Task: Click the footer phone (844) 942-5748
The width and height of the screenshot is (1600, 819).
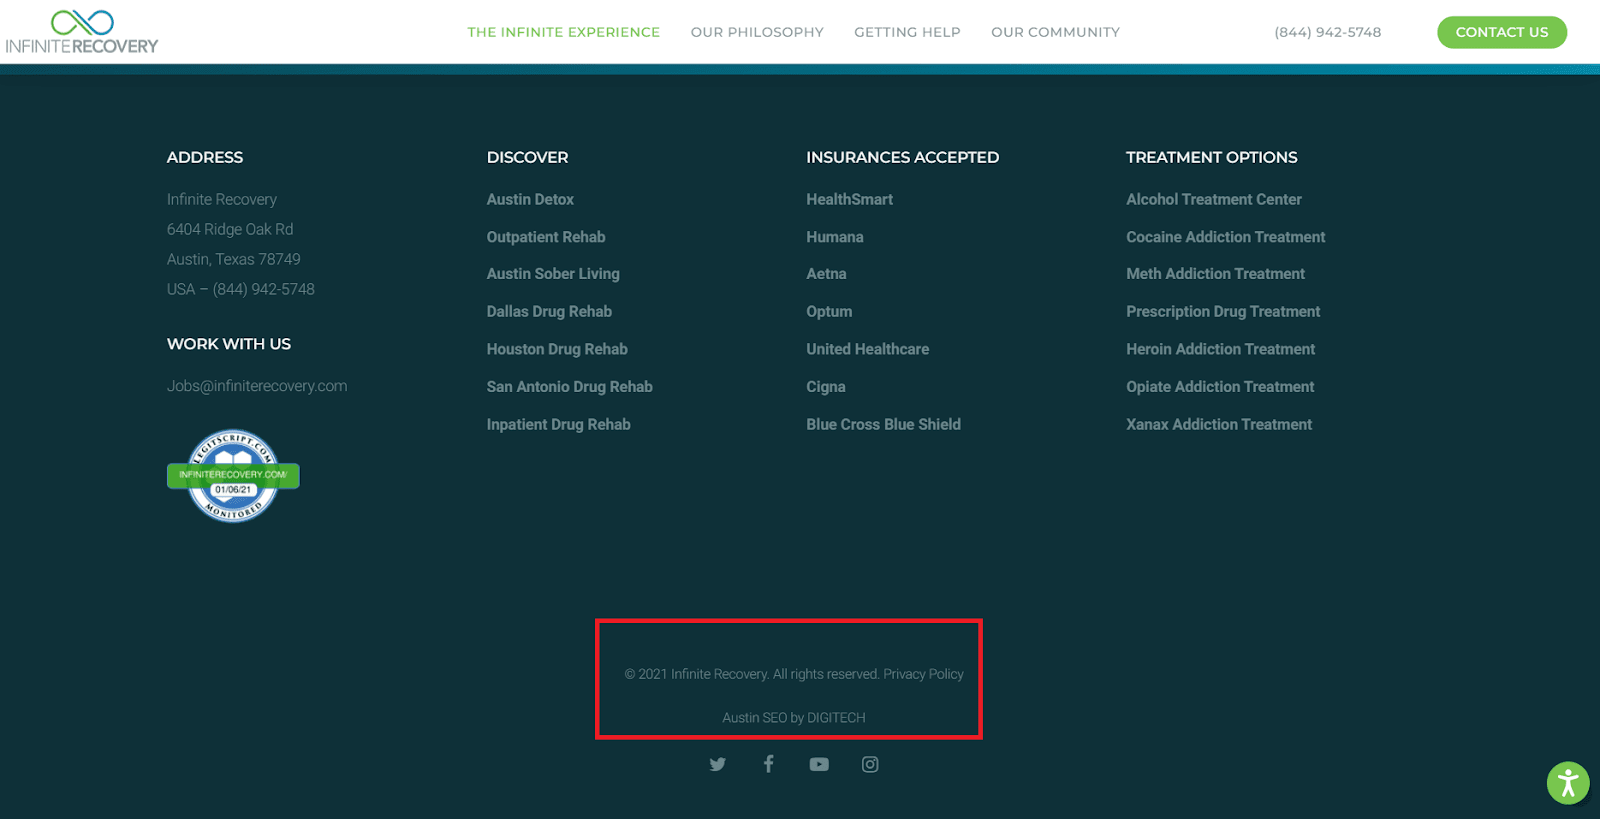Action: [264, 289]
